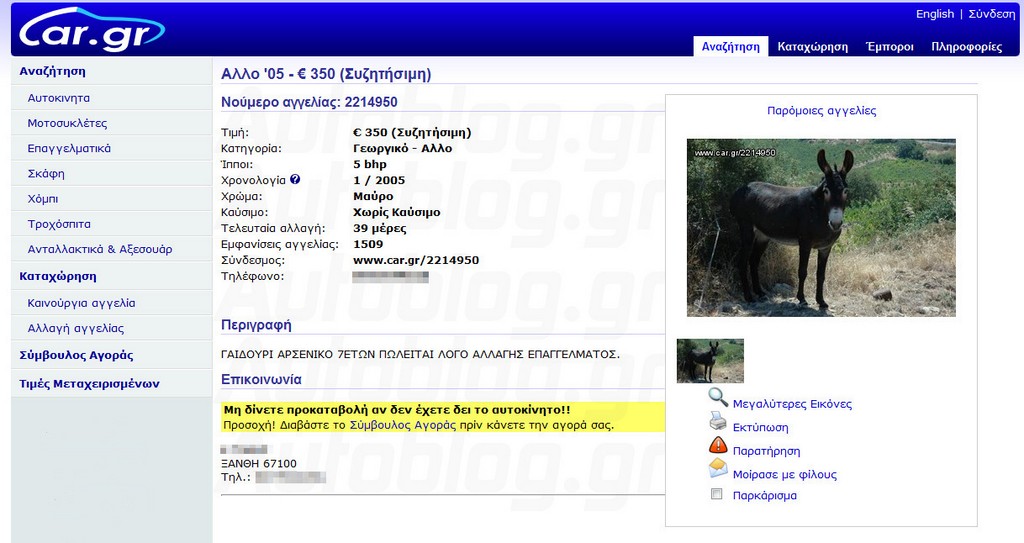The width and height of the screenshot is (1024, 543).
Task: Click the small donkey thumbnail
Action: click(x=710, y=361)
